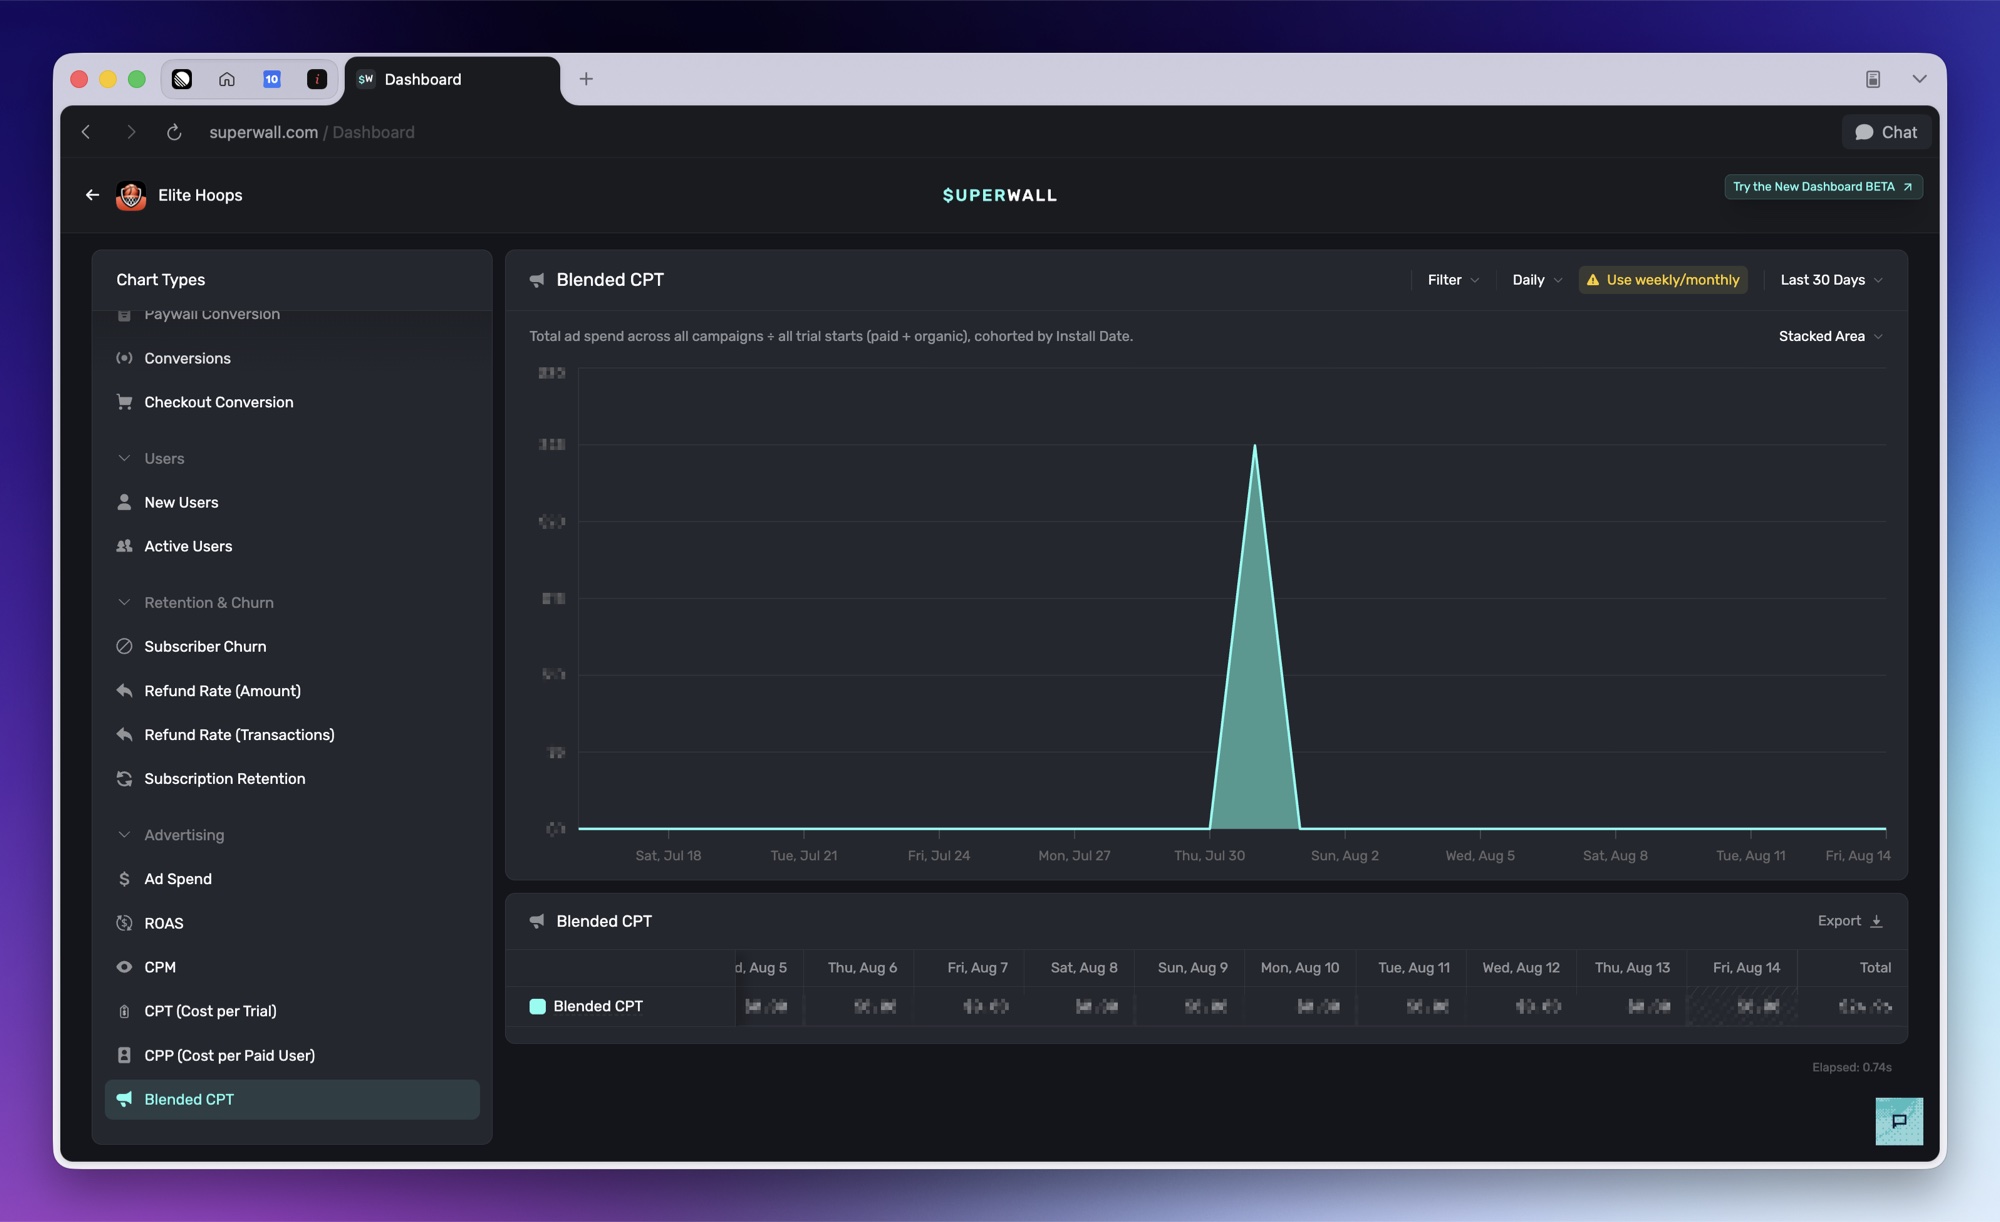The height and width of the screenshot is (1222, 2000).
Task: Open the home pinned tab
Action: click(227, 79)
